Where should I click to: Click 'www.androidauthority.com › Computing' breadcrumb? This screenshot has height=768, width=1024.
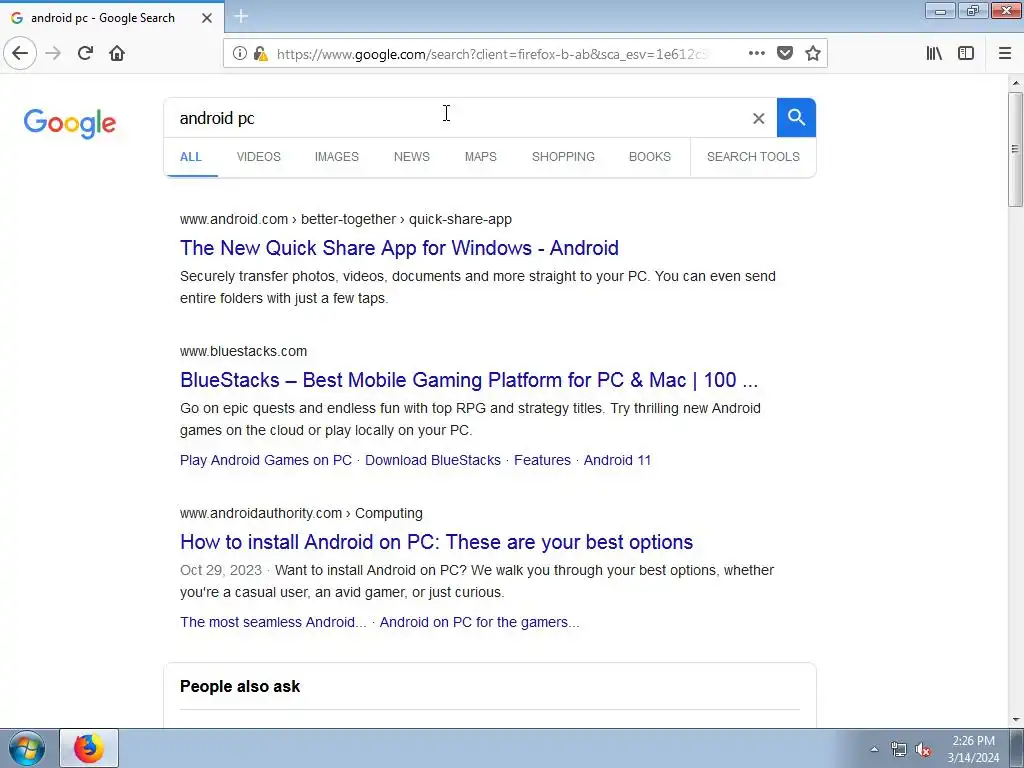point(301,513)
